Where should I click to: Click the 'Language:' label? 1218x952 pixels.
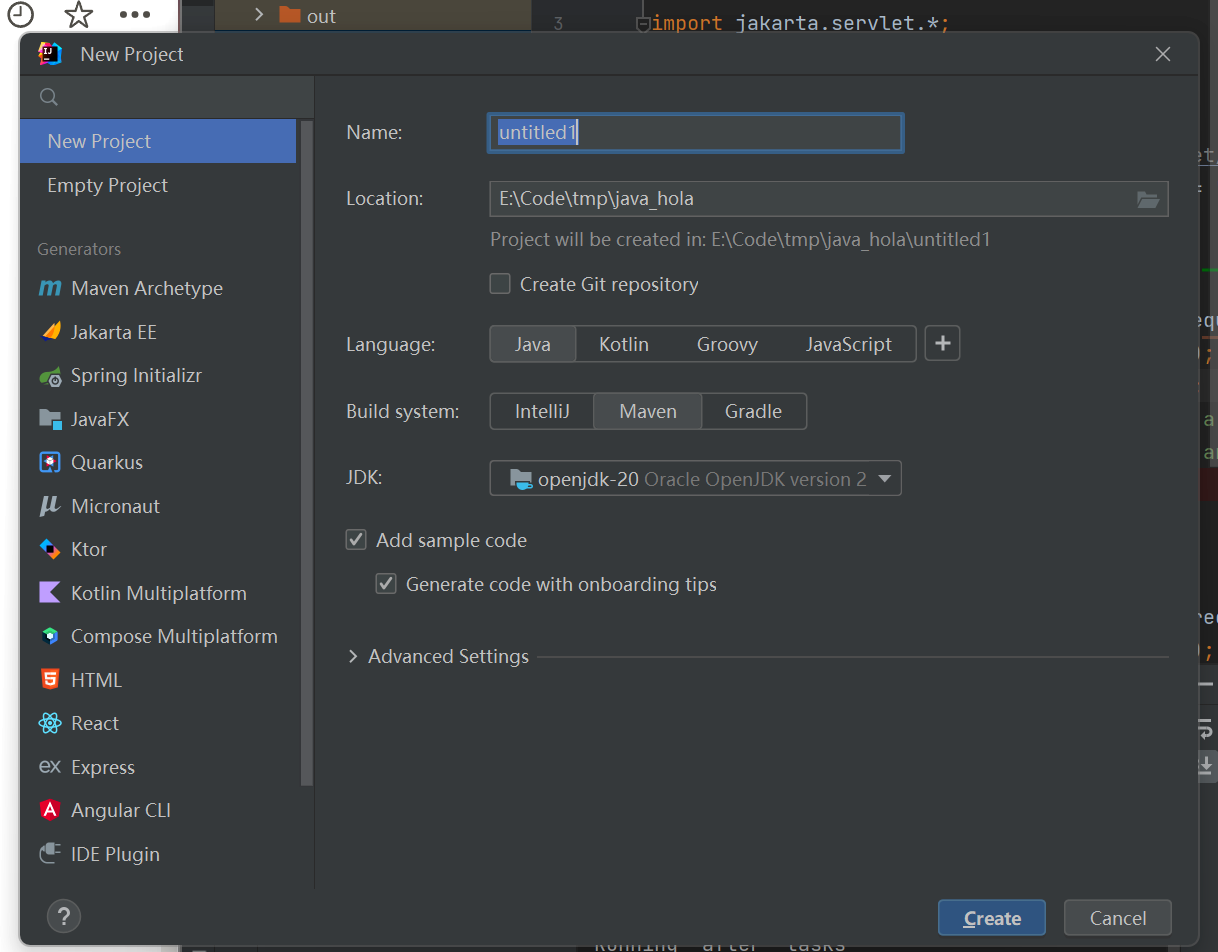391,344
